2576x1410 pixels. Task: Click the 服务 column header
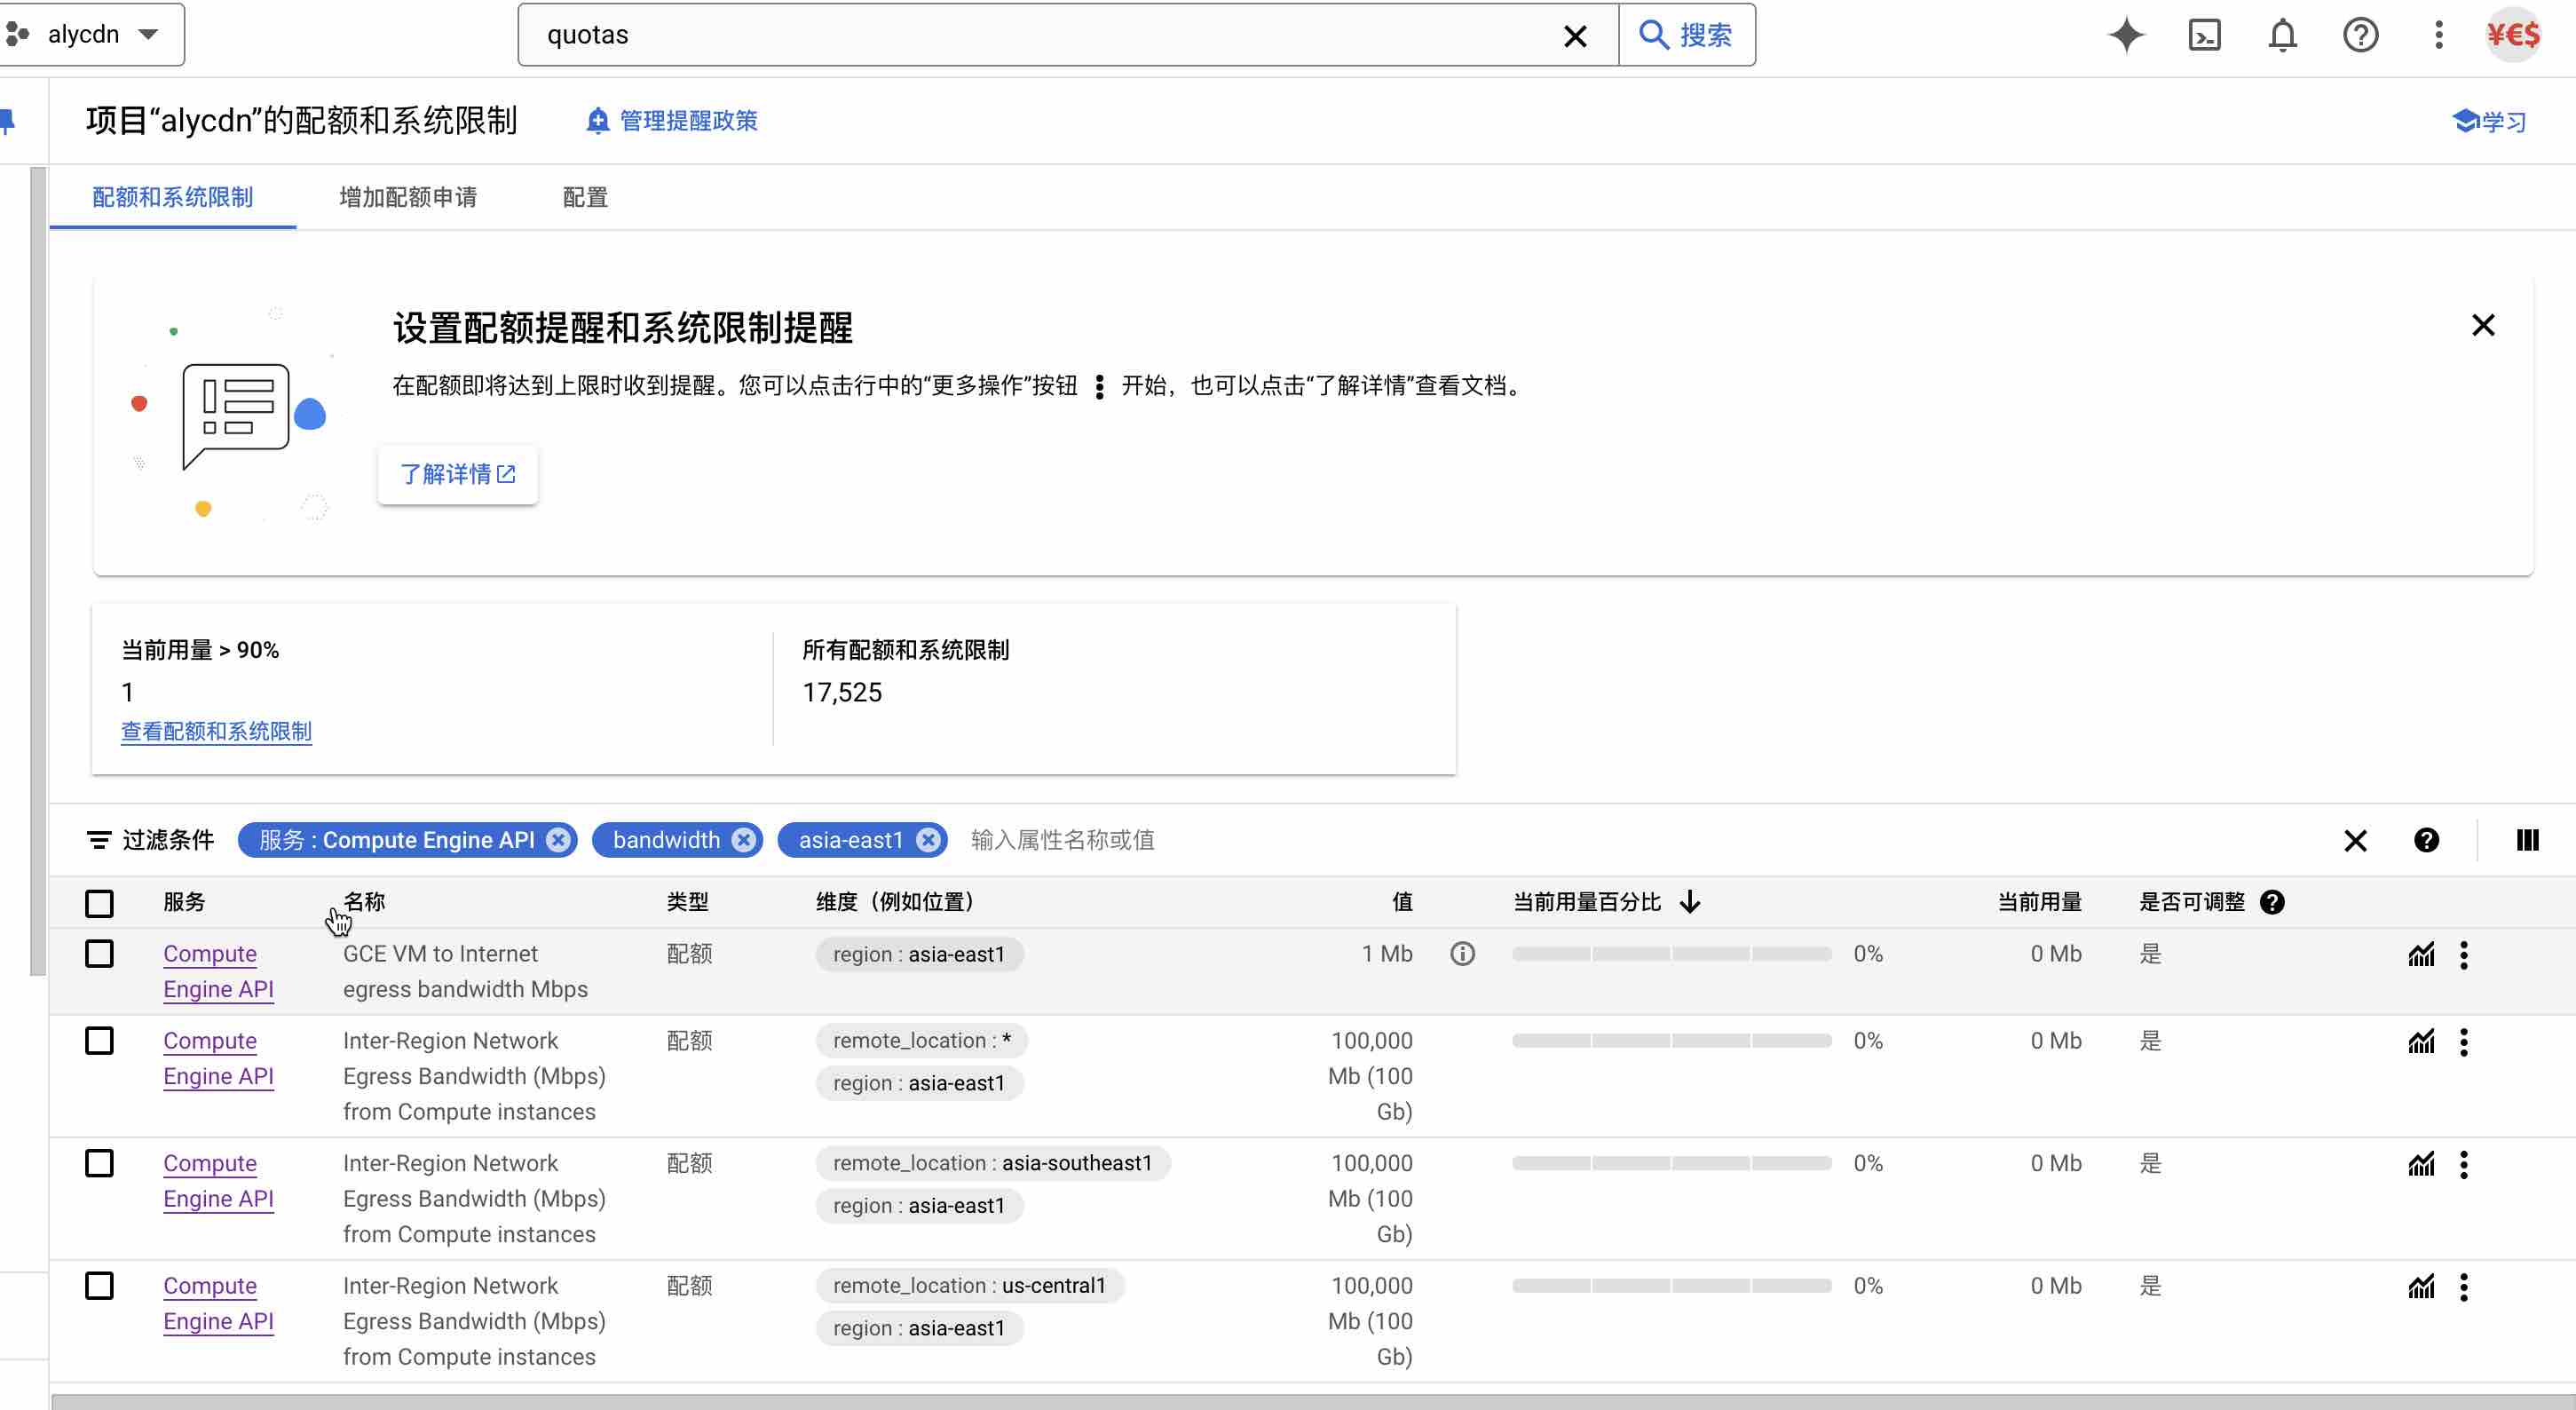184,902
